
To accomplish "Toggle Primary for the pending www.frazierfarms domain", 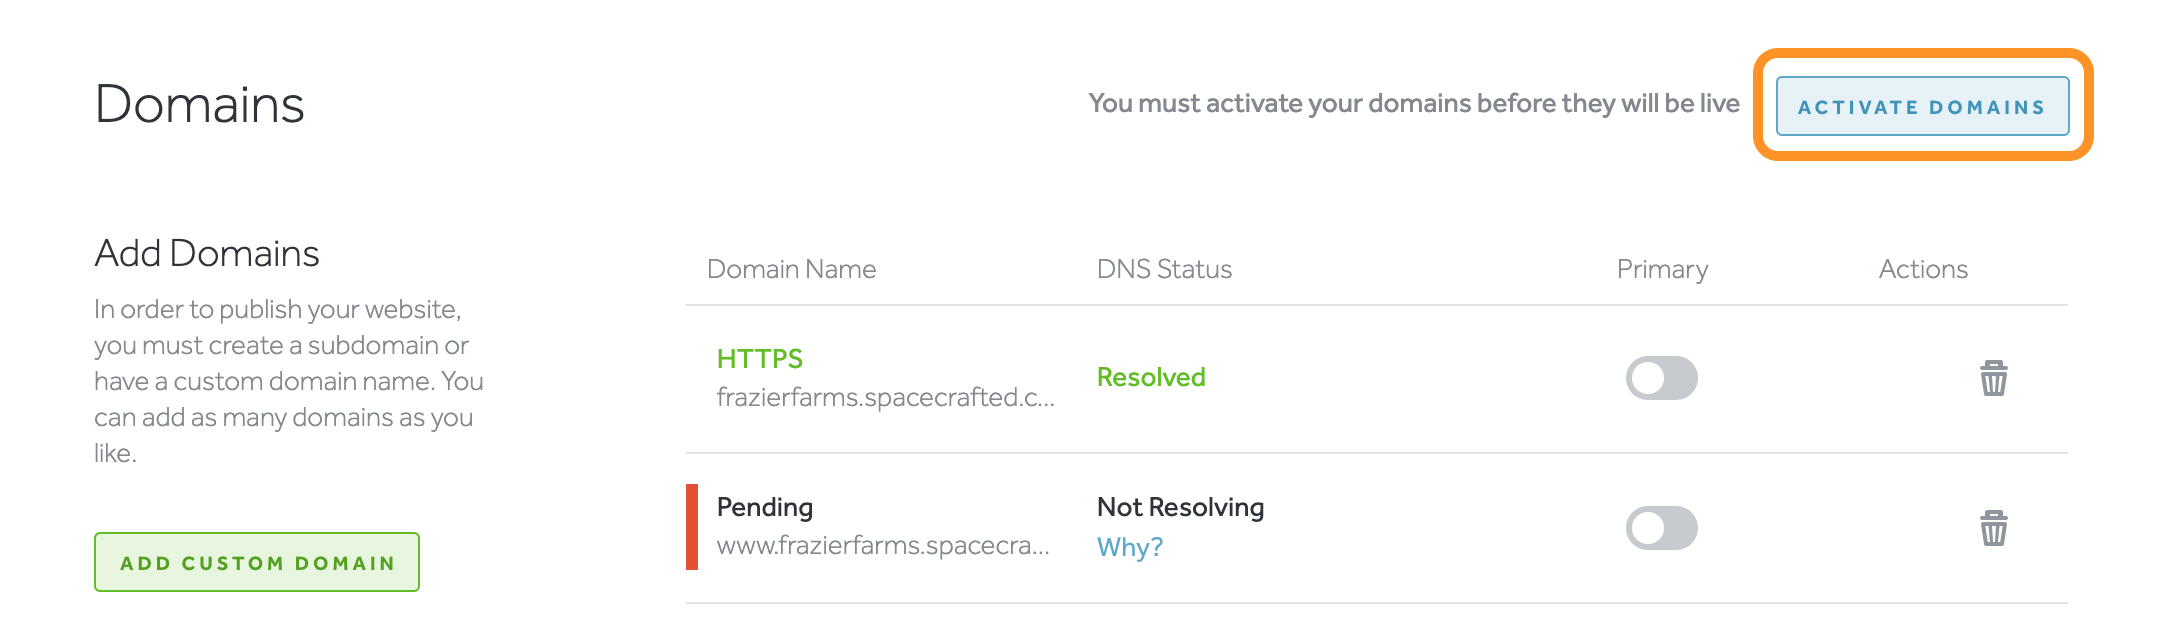I will click(1661, 528).
